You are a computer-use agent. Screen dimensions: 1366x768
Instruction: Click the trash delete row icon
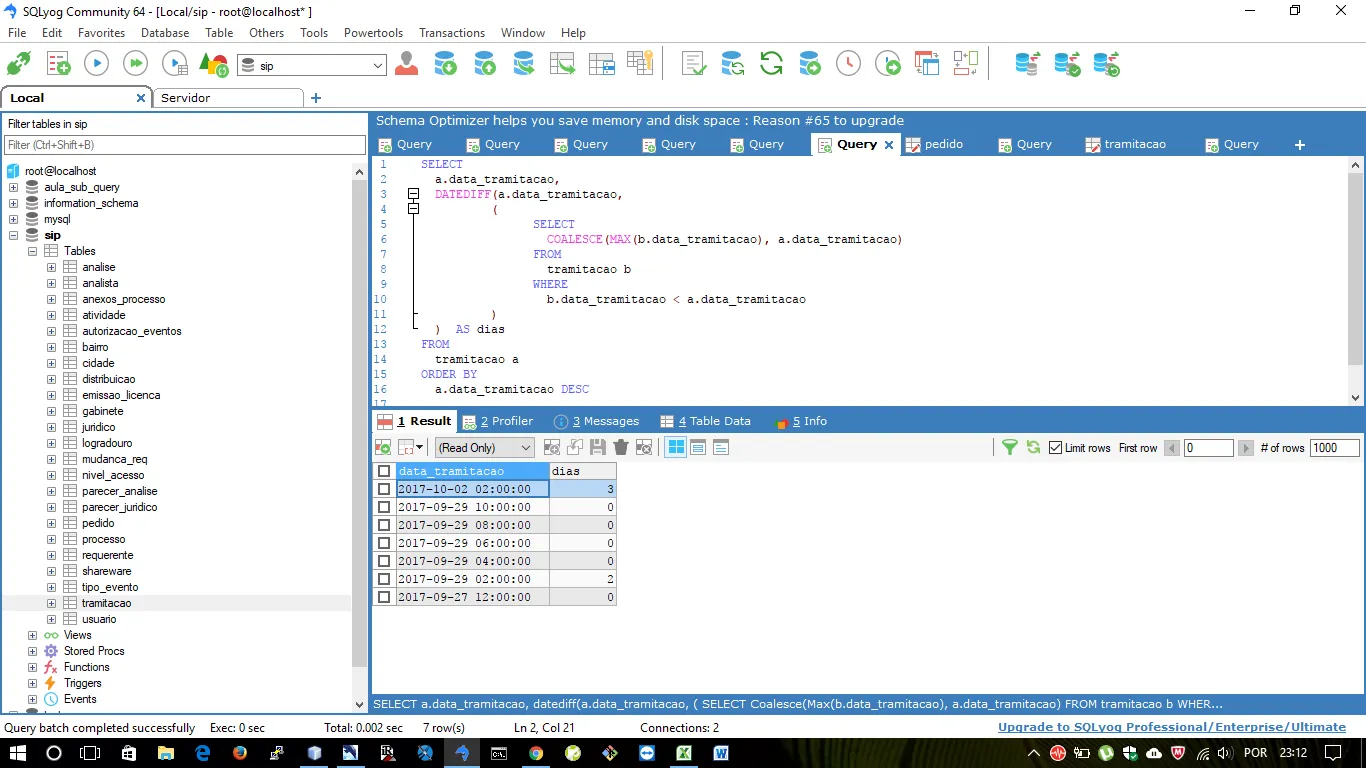tap(621, 448)
